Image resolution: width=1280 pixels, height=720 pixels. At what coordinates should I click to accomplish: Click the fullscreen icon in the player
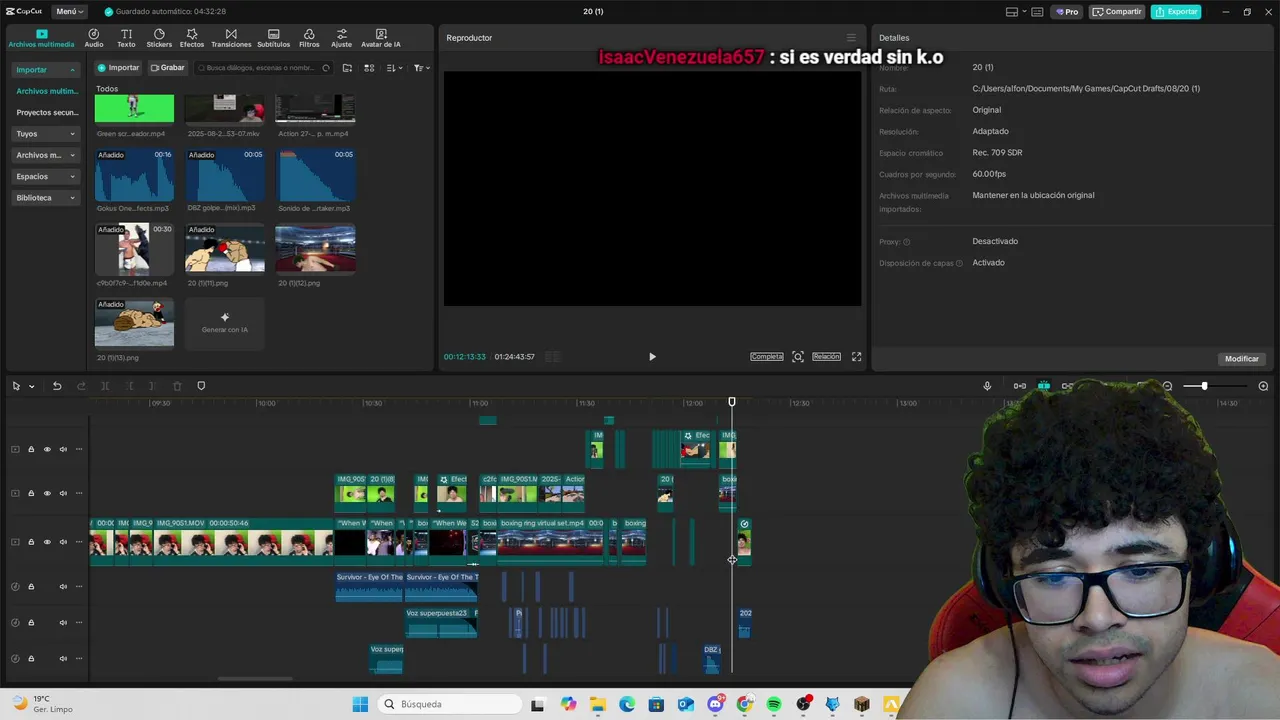[856, 357]
